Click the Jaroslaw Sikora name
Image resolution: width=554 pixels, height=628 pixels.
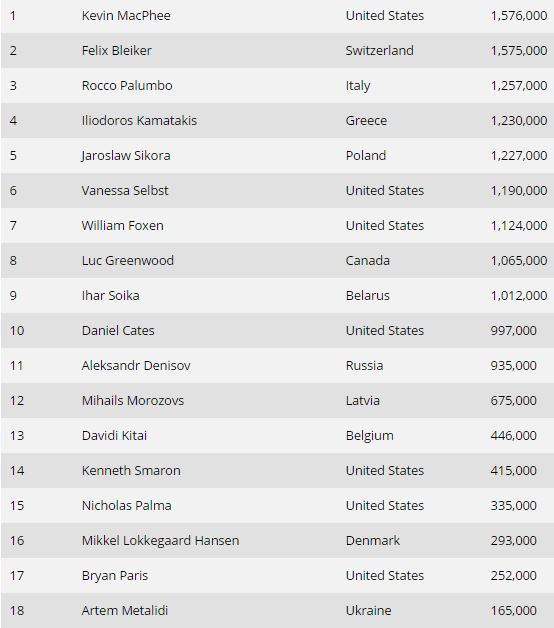tap(126, 156)
